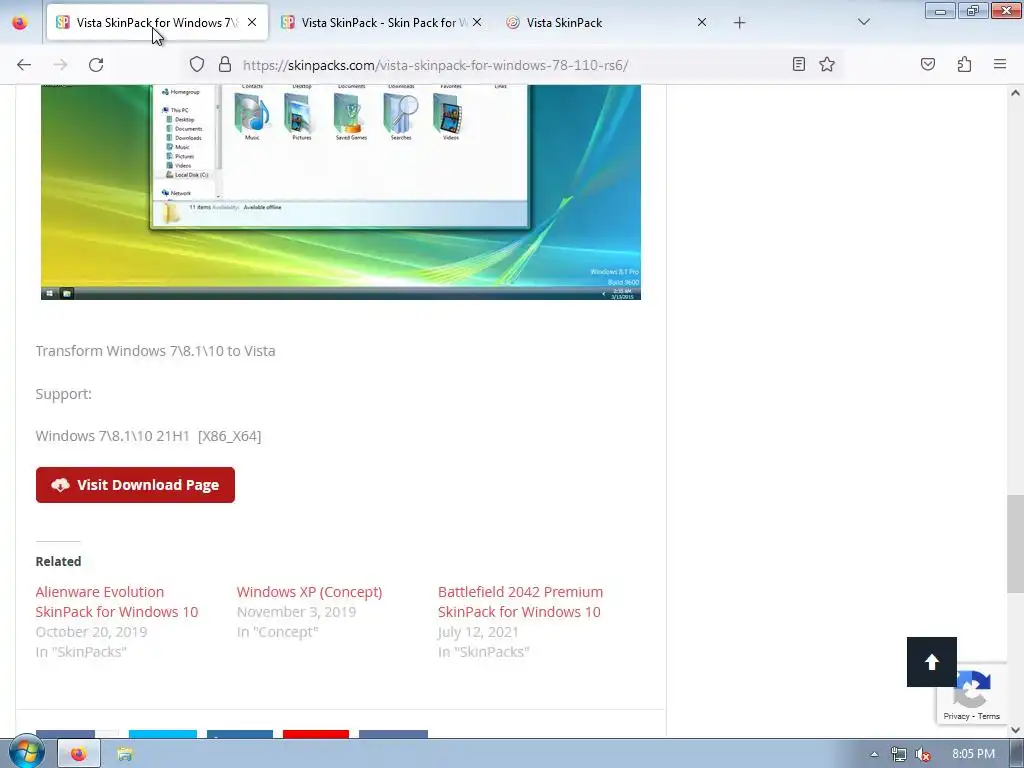Show hidden tray icons arrow
This screenshot has width=1024, height=768.
[x=874, y=754]
